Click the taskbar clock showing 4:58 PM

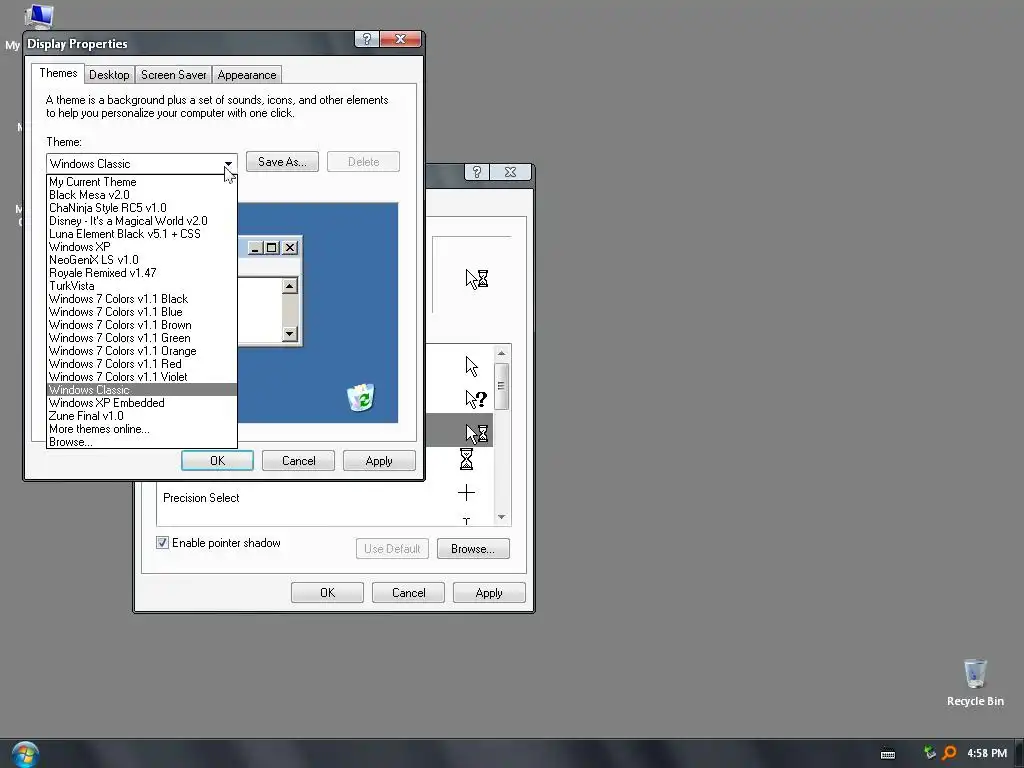tap(987, 753)
